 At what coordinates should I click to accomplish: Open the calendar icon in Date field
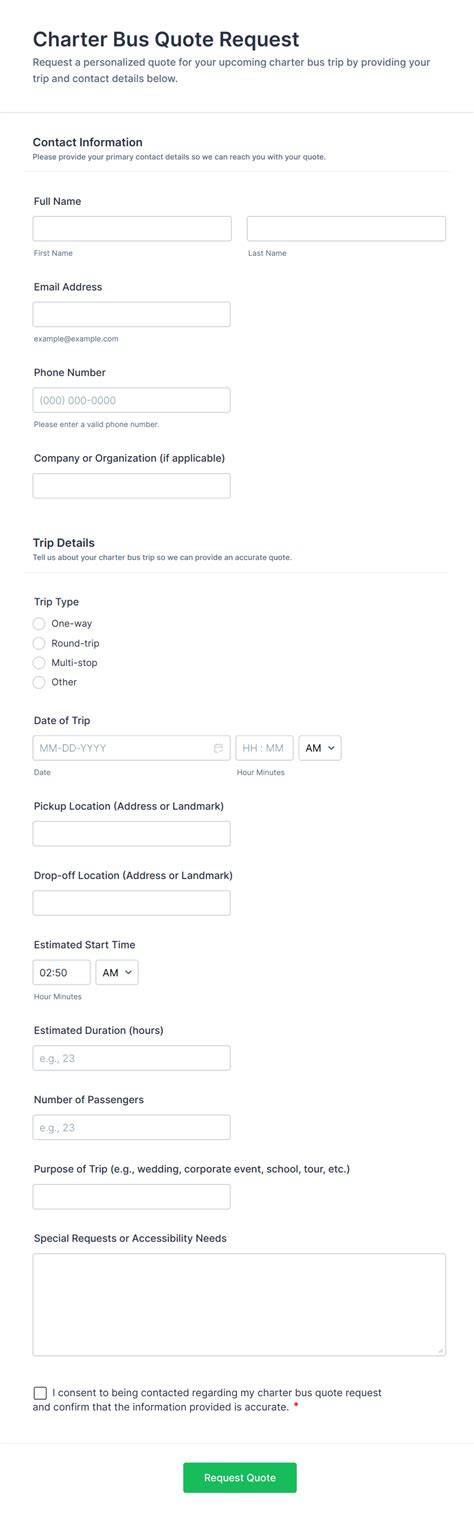click(218, 748)
